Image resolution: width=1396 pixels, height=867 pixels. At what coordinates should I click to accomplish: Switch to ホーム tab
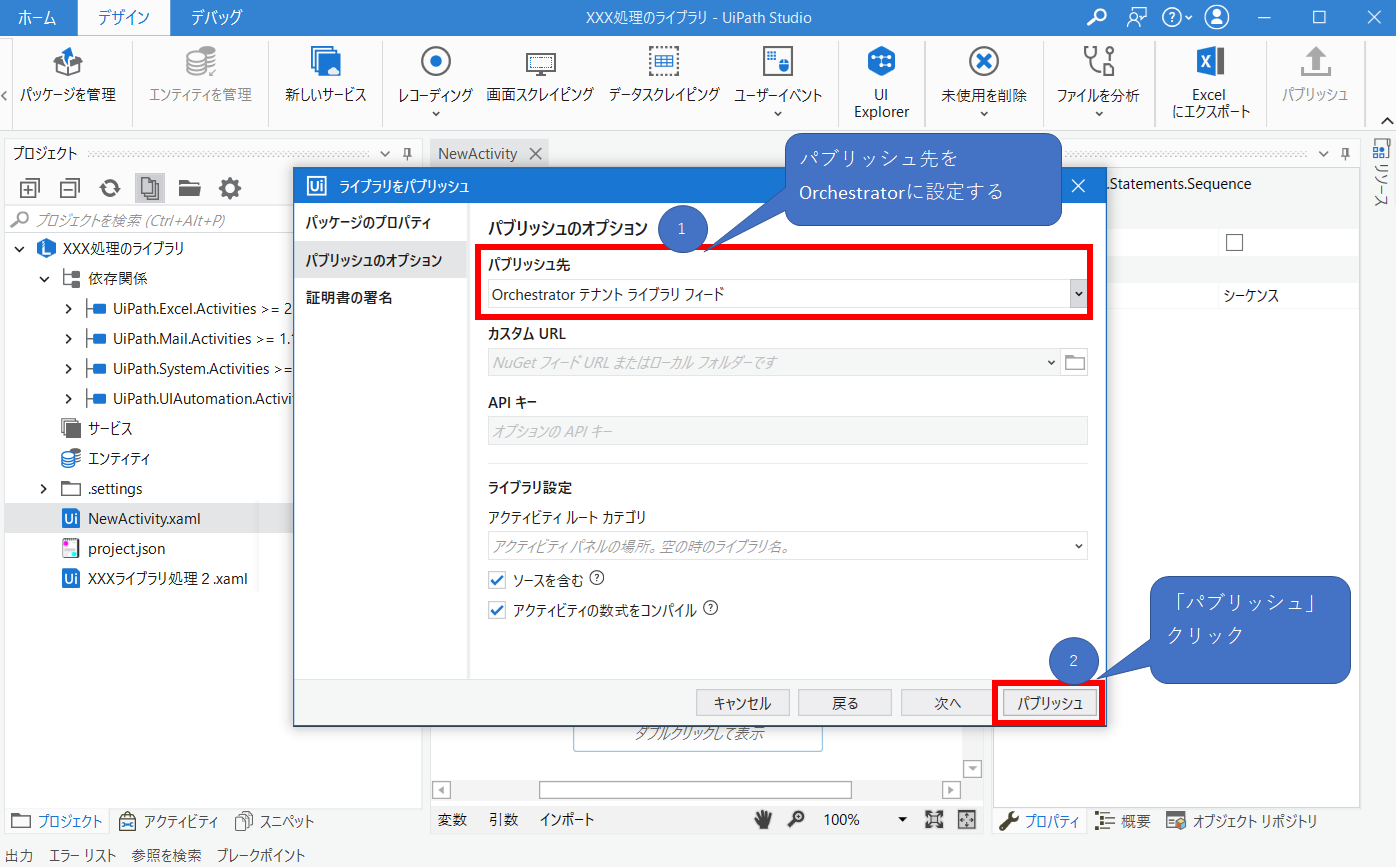(37, 17)
